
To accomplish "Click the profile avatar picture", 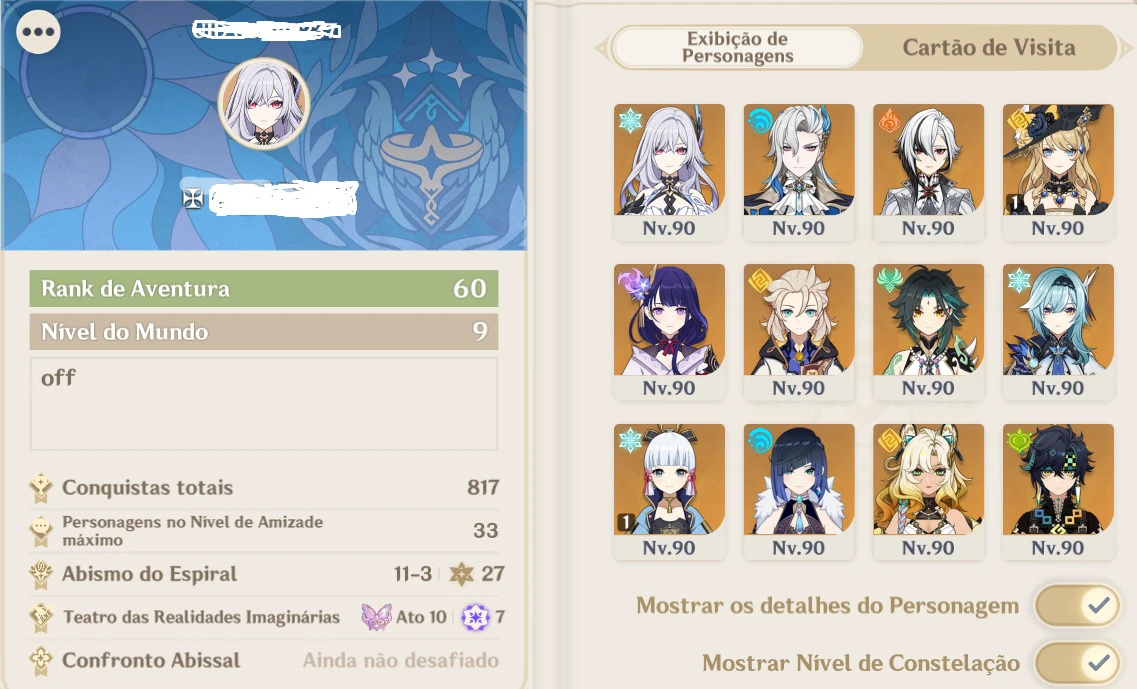I will point(265,104).
